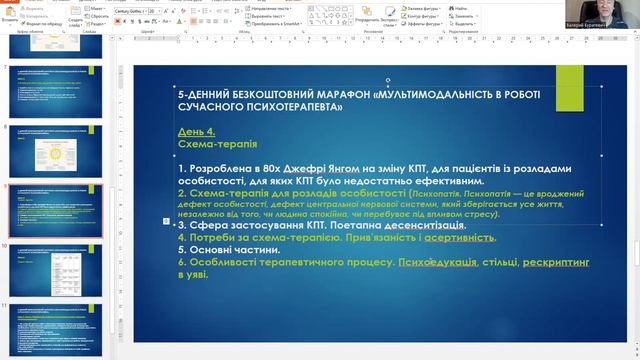Clear all text formatting with the eraser icon

pos(183,11)
